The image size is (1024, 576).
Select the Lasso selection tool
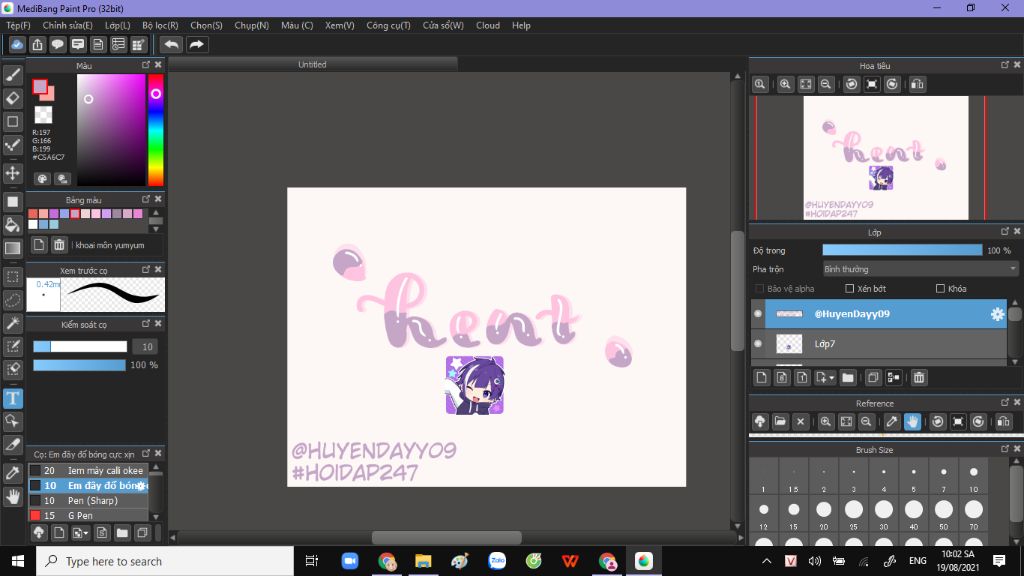[12, 300]
